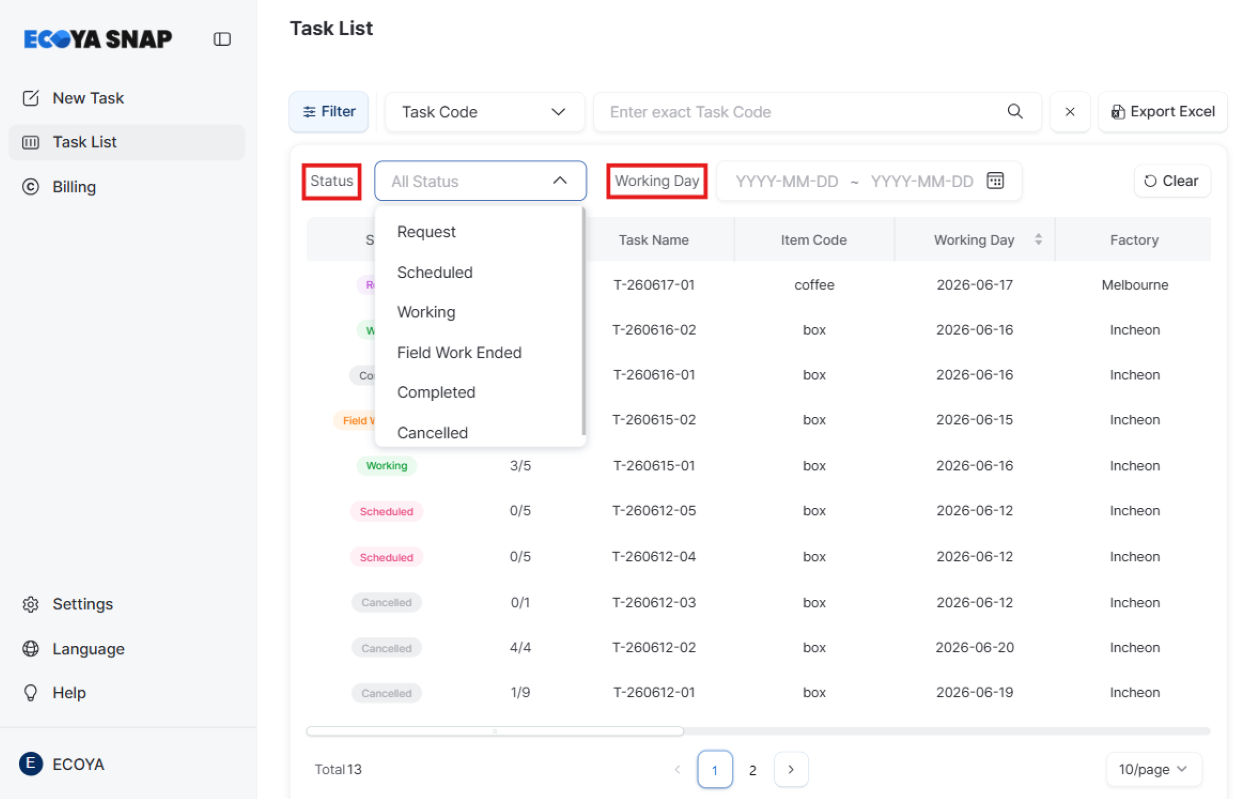The height and width of the screenshot is (799, 1240).
Task: Click task name T-260616-01
Action: (x=654, y=375)
